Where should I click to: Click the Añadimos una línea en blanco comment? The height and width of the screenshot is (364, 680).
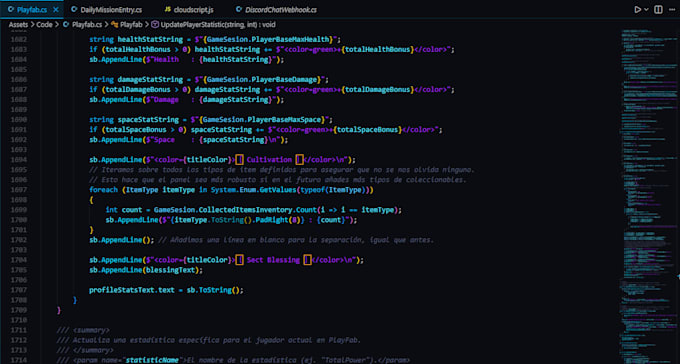pyautogui.click(x=297, y=240)
